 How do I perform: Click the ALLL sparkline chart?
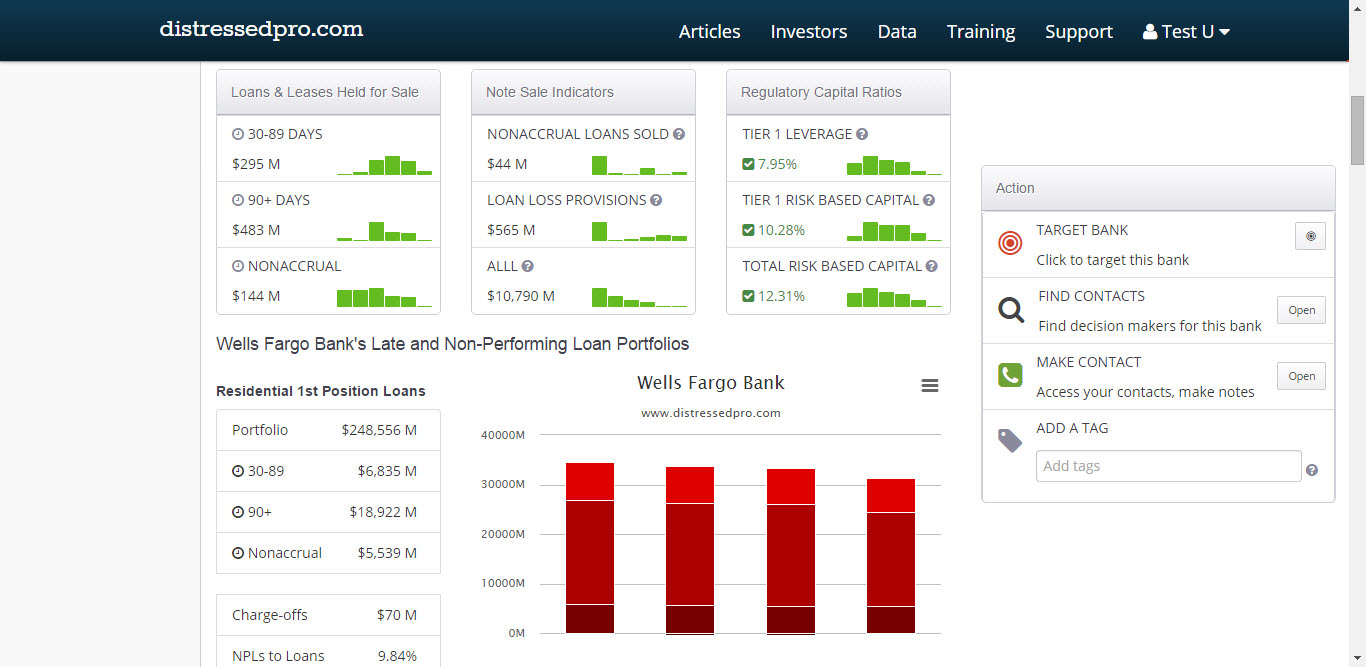(x=640, y=297)
